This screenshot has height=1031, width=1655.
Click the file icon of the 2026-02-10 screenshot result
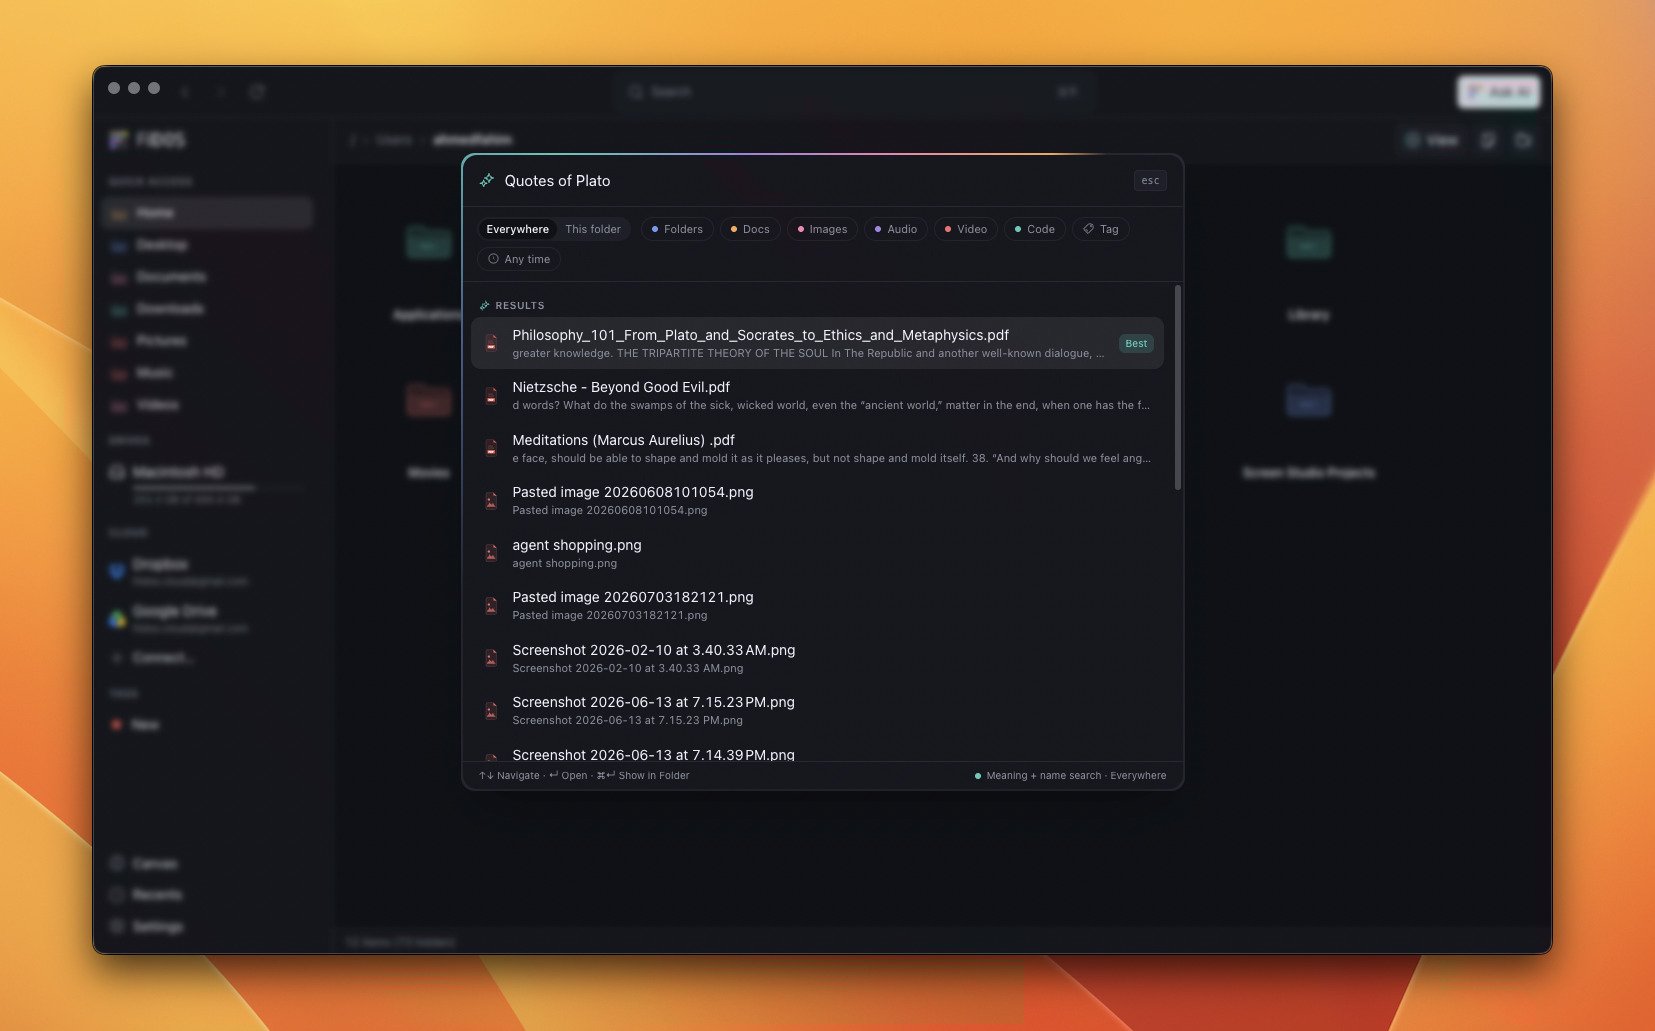[x=491, y=658]
